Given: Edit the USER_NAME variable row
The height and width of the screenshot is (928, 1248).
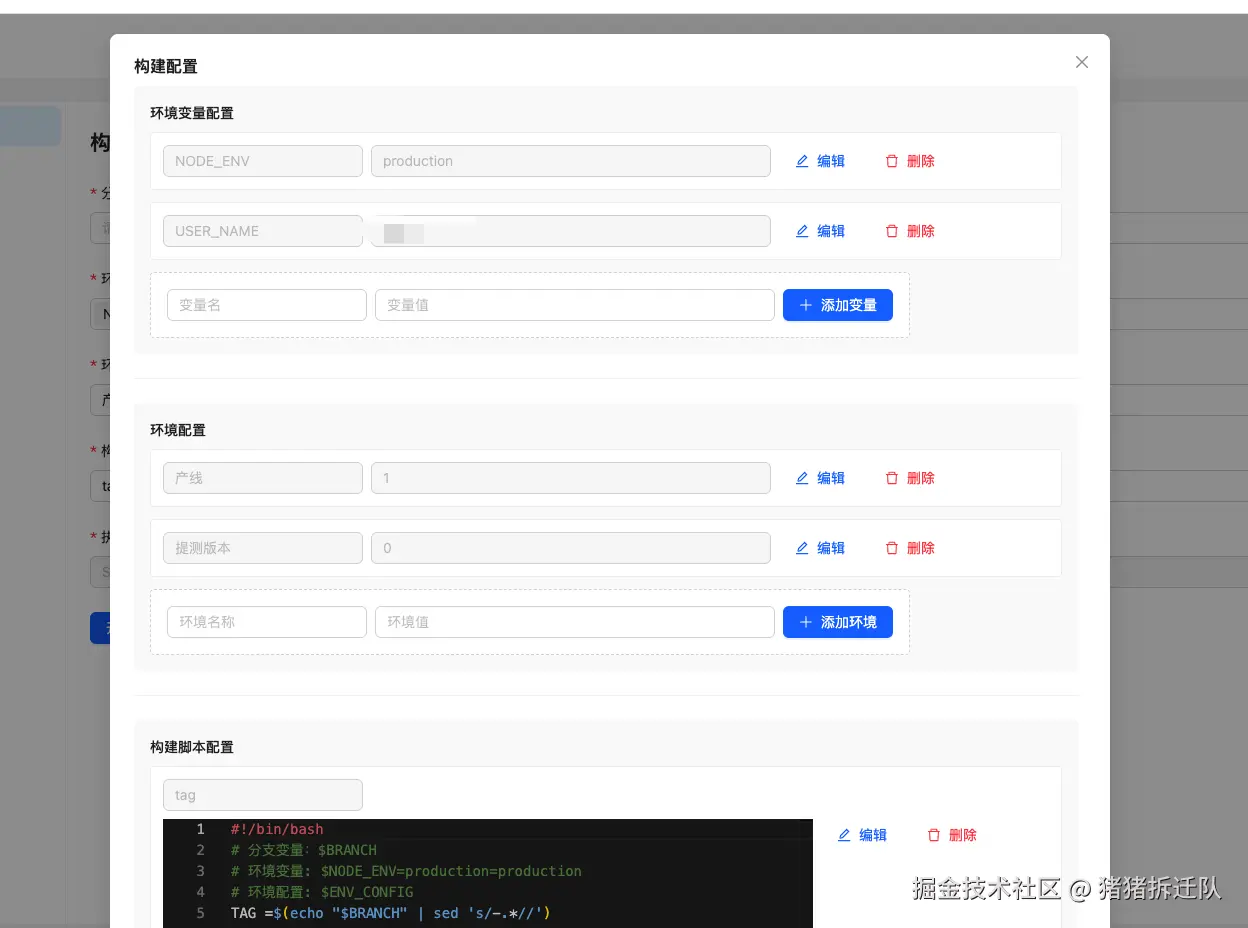Looking at the screenshot, I should pos(820,231).
